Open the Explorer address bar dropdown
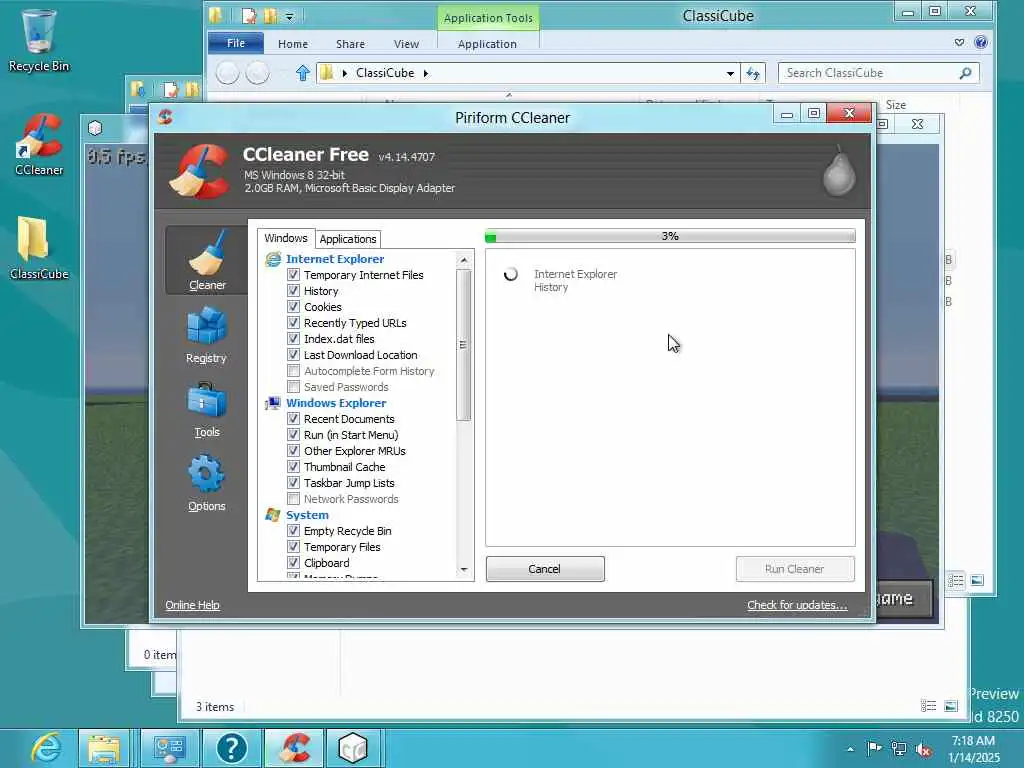Screen dimensions: 1024x768 pyautogui.click(x=730, y=73)
